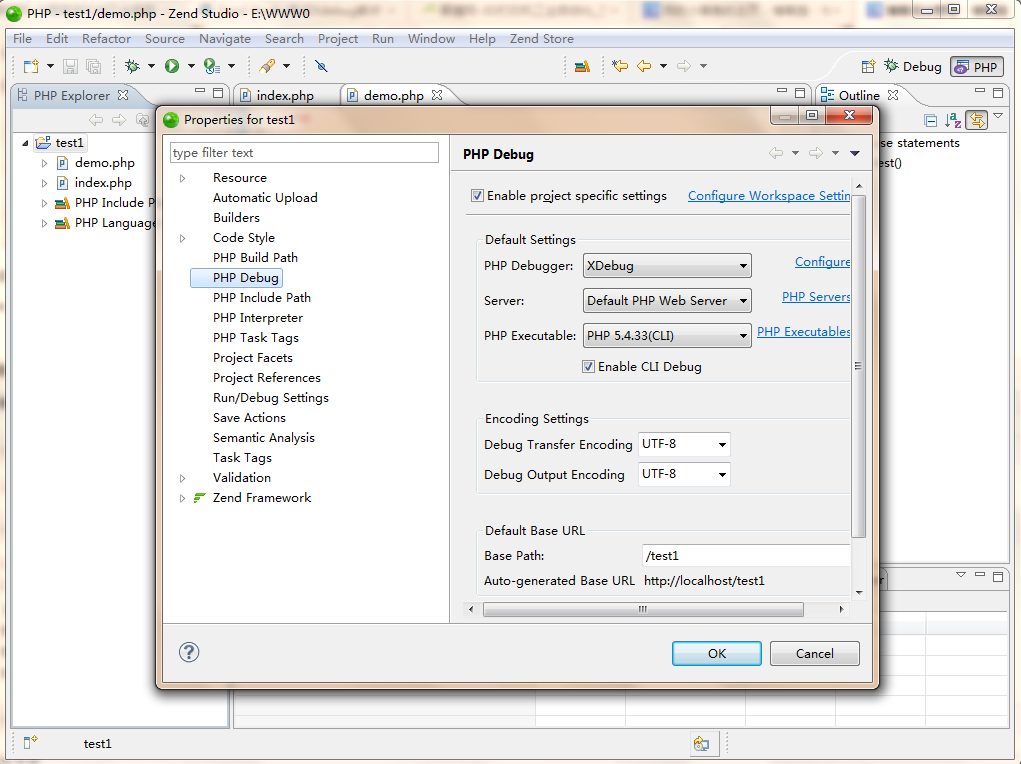Screen dimensions: 1021x764
Task: Click the vertical scrollbar in PHP Debug page
Action: click(x=859, y=366)
